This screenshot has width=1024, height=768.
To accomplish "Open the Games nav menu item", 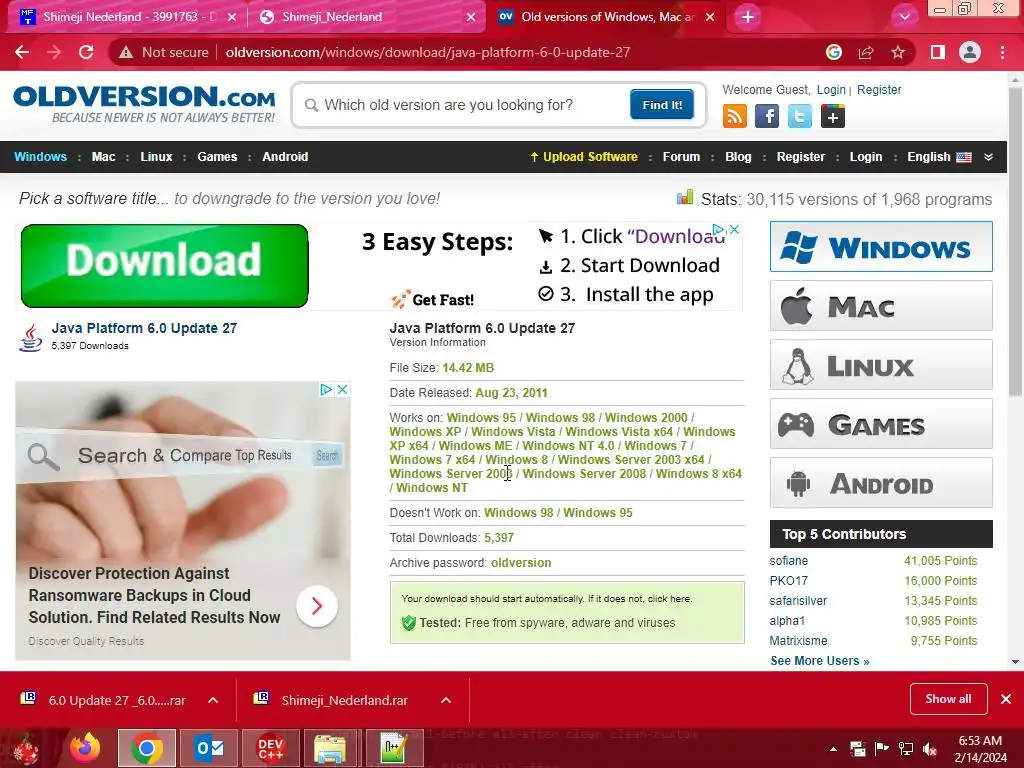I will pyautogui.click(x=217, y=157).
